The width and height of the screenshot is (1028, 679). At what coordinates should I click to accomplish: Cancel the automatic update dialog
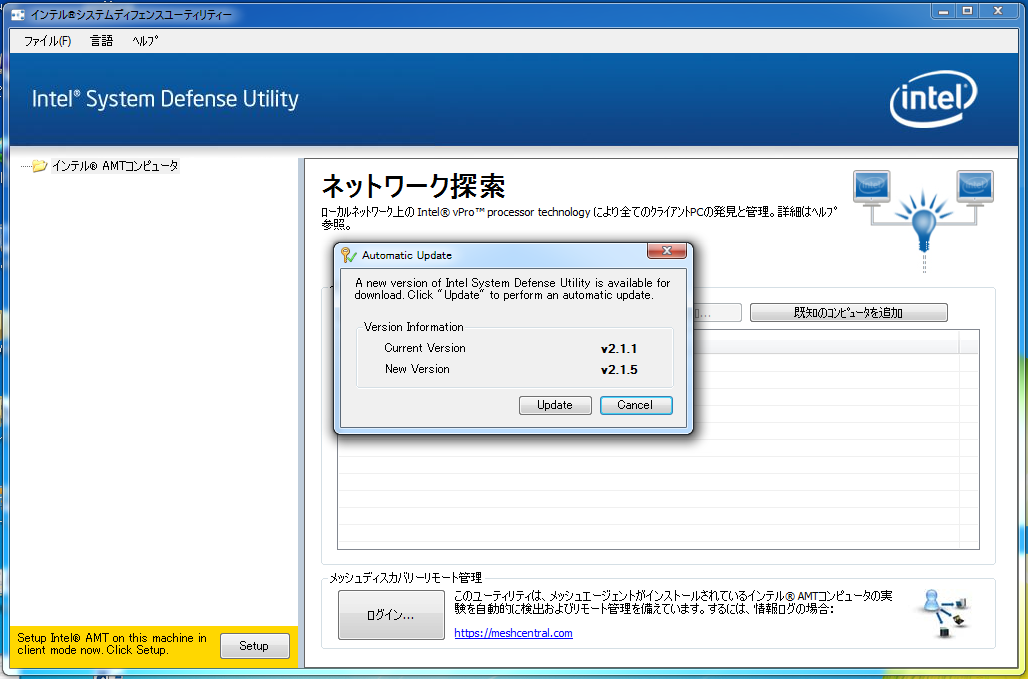point(635,405)
